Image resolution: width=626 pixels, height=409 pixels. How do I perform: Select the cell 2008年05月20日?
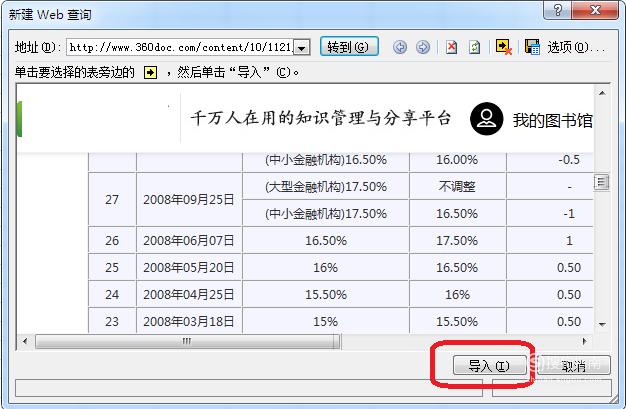189,267
